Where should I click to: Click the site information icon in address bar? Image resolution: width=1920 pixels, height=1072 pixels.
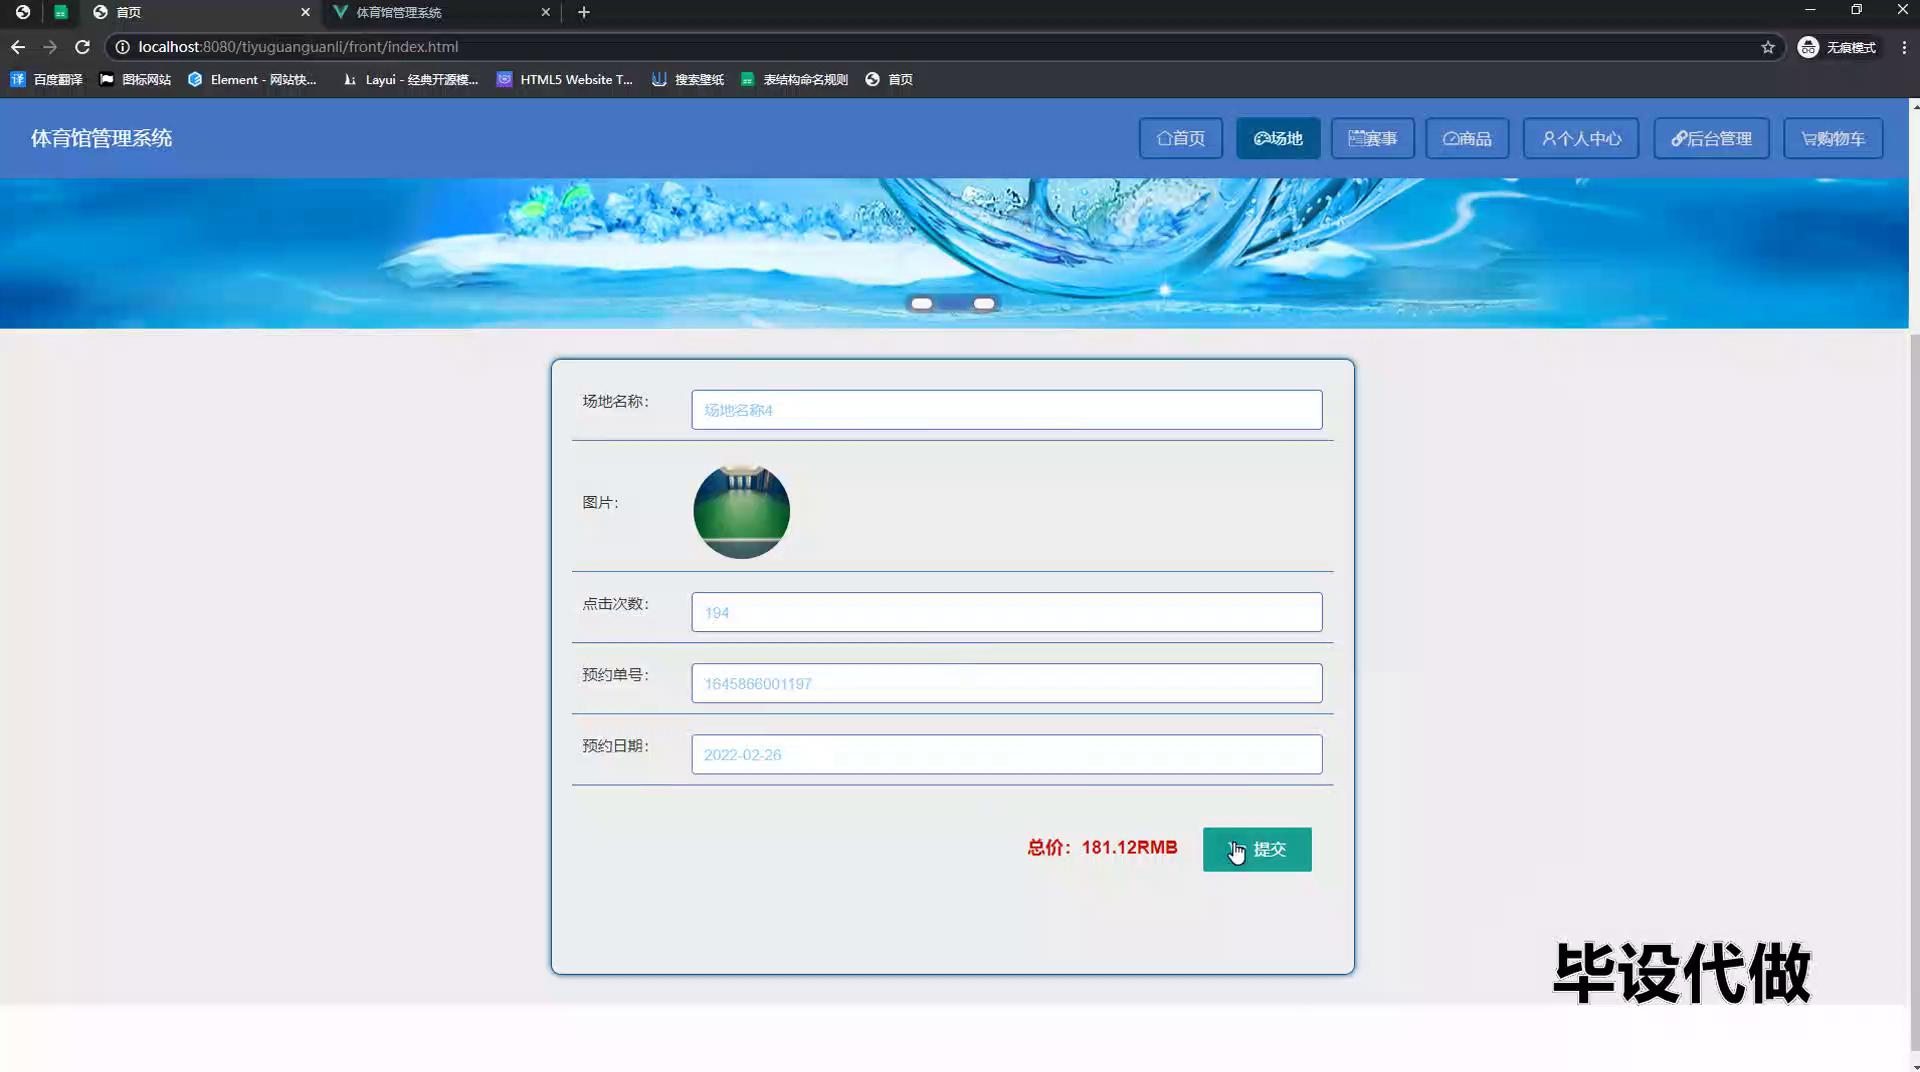pos(122,47)
